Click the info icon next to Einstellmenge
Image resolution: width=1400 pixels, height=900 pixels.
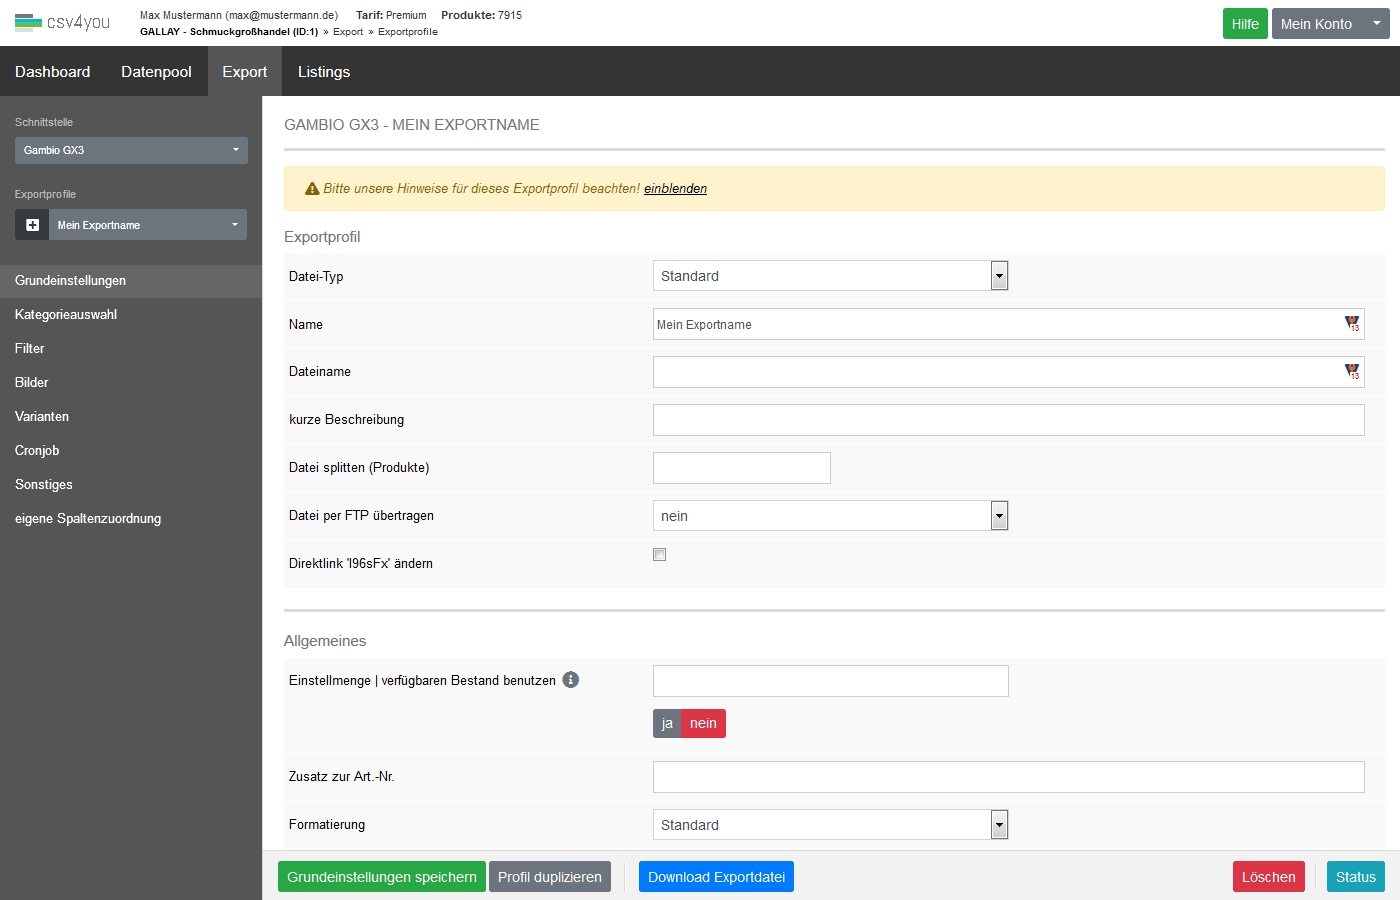(x=571, y=680)
